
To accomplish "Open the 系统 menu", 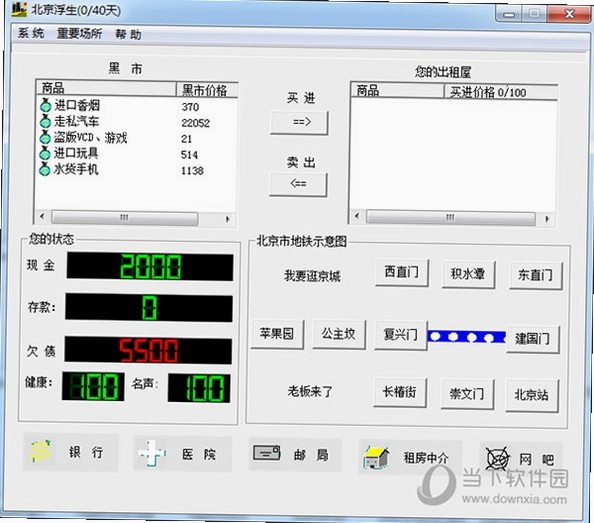I will [31, 33].
